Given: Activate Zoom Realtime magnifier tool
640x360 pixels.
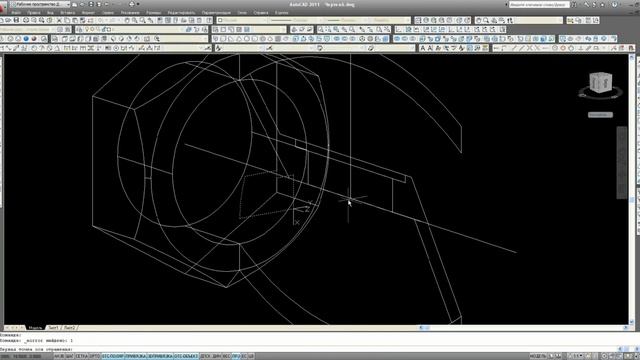Looking at the screenshot, I should coord(135,20).
